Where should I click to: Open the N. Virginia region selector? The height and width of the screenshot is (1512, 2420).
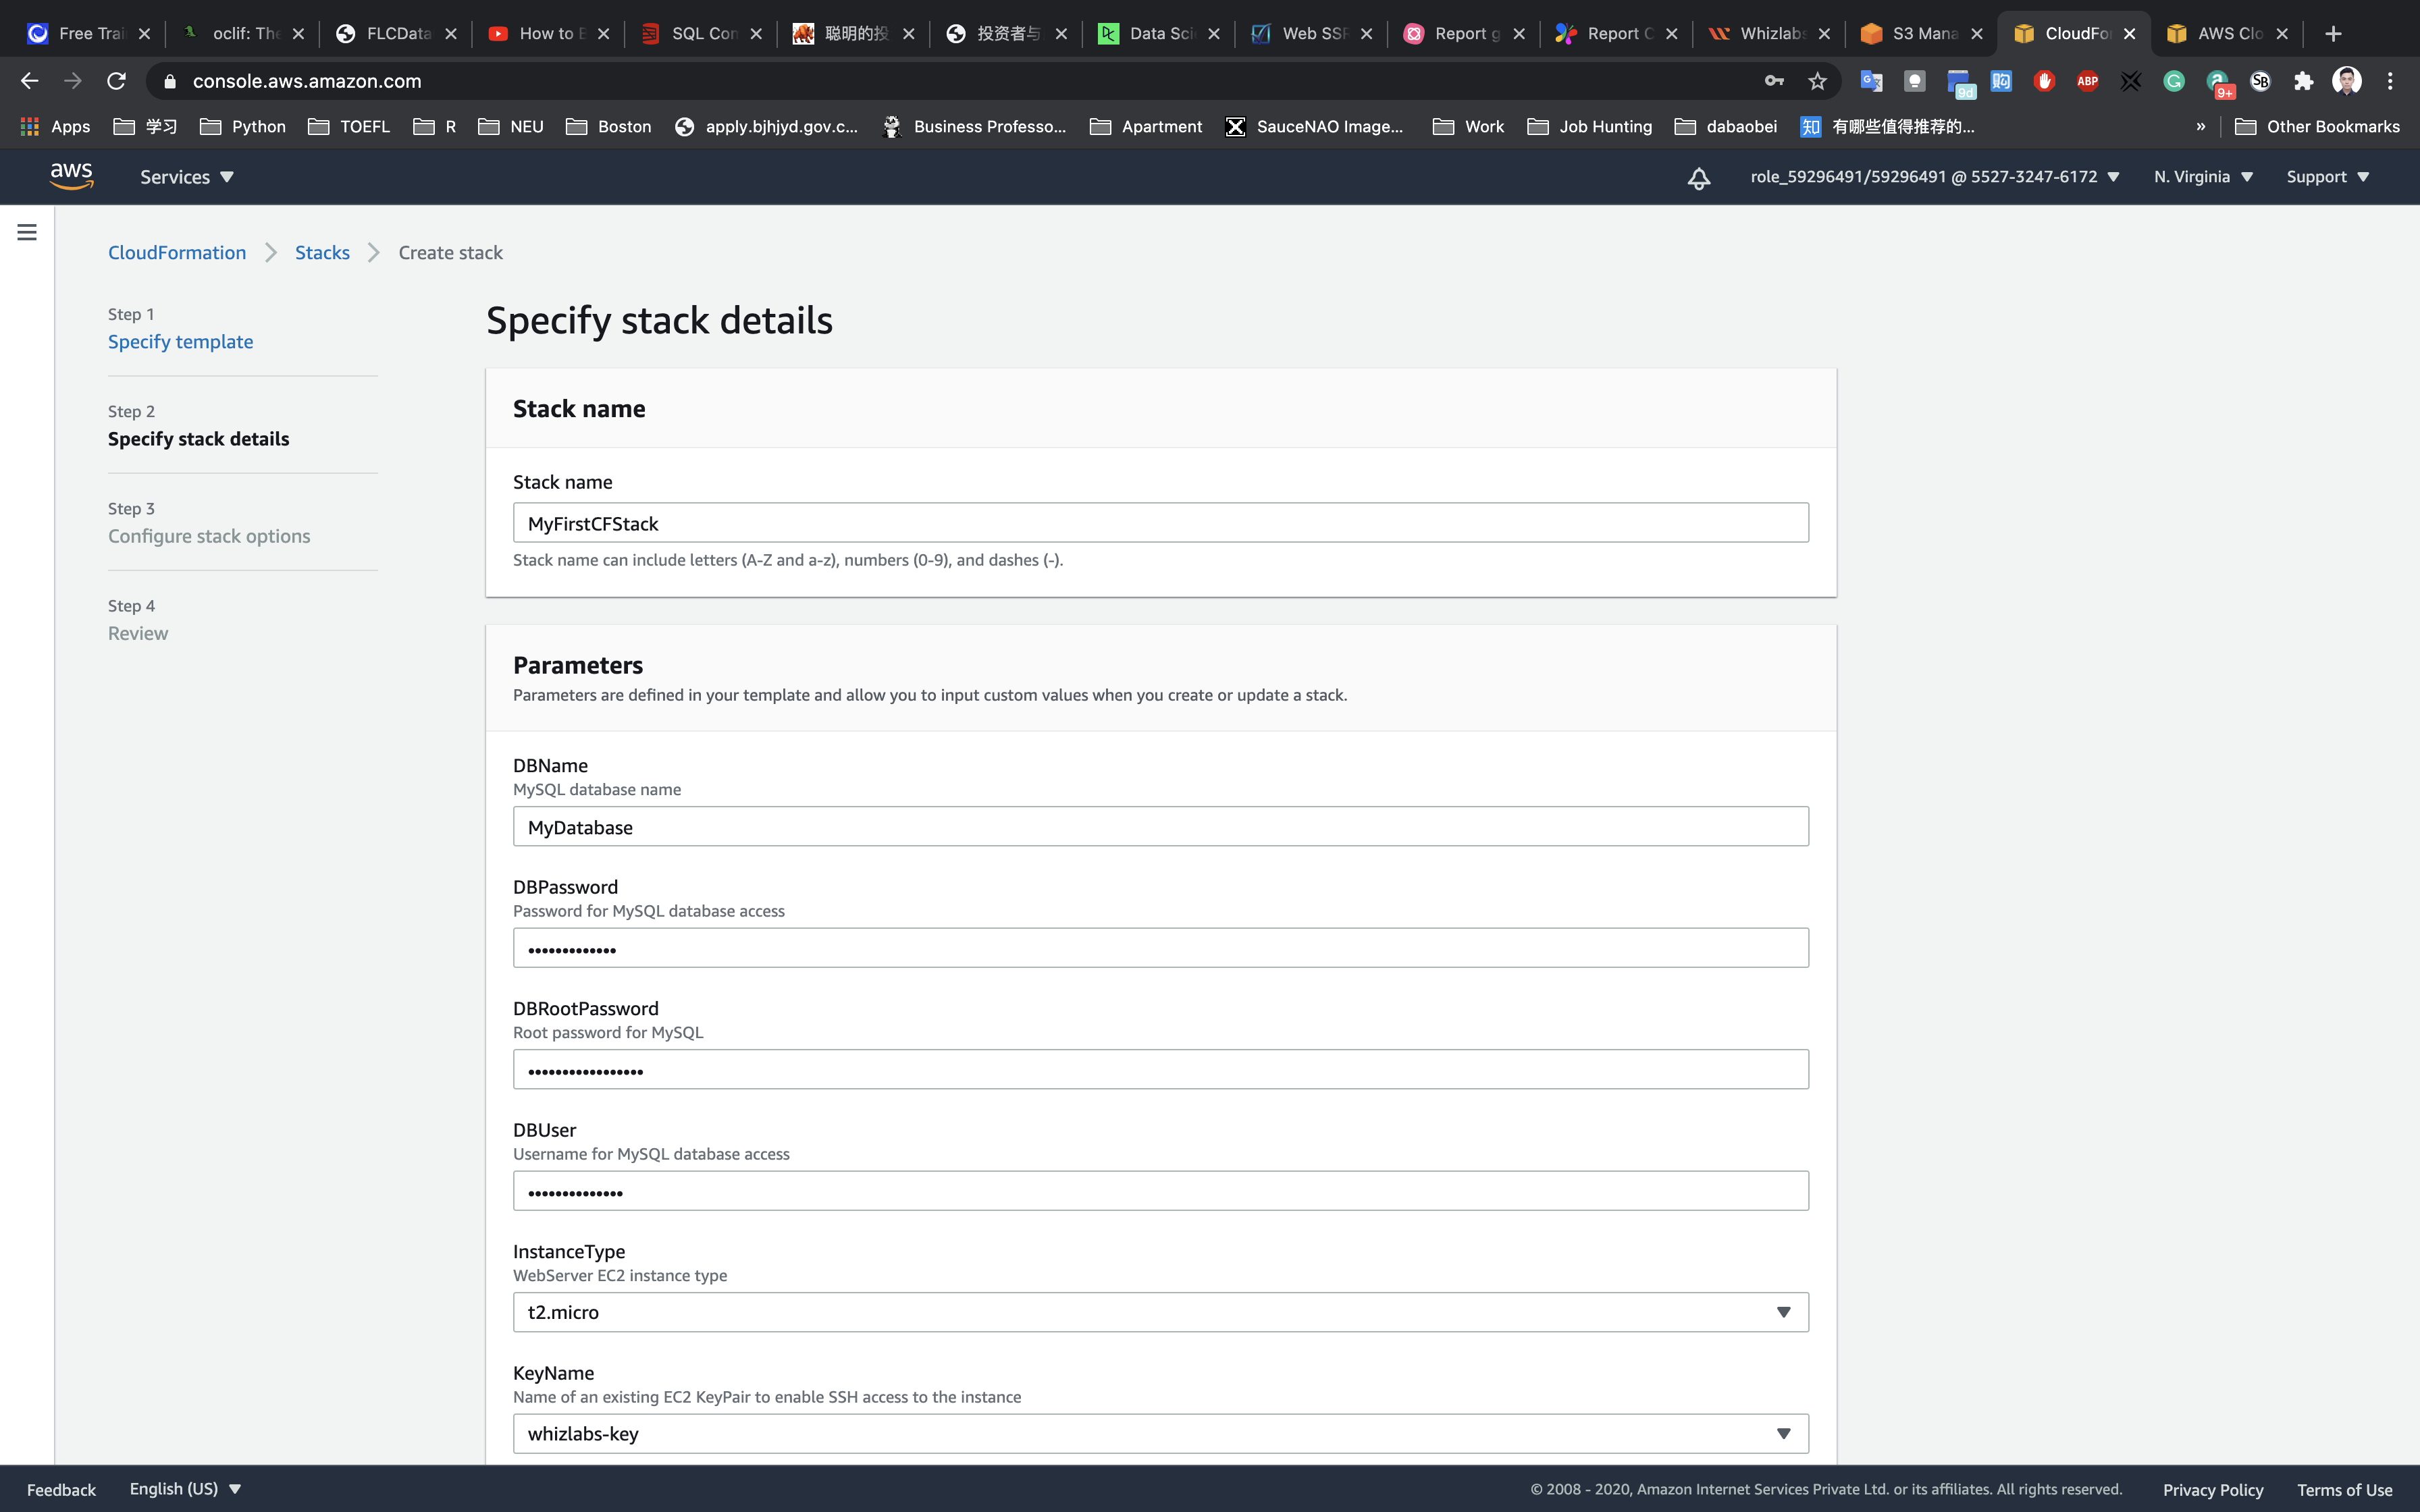[x=2202, y=177]
